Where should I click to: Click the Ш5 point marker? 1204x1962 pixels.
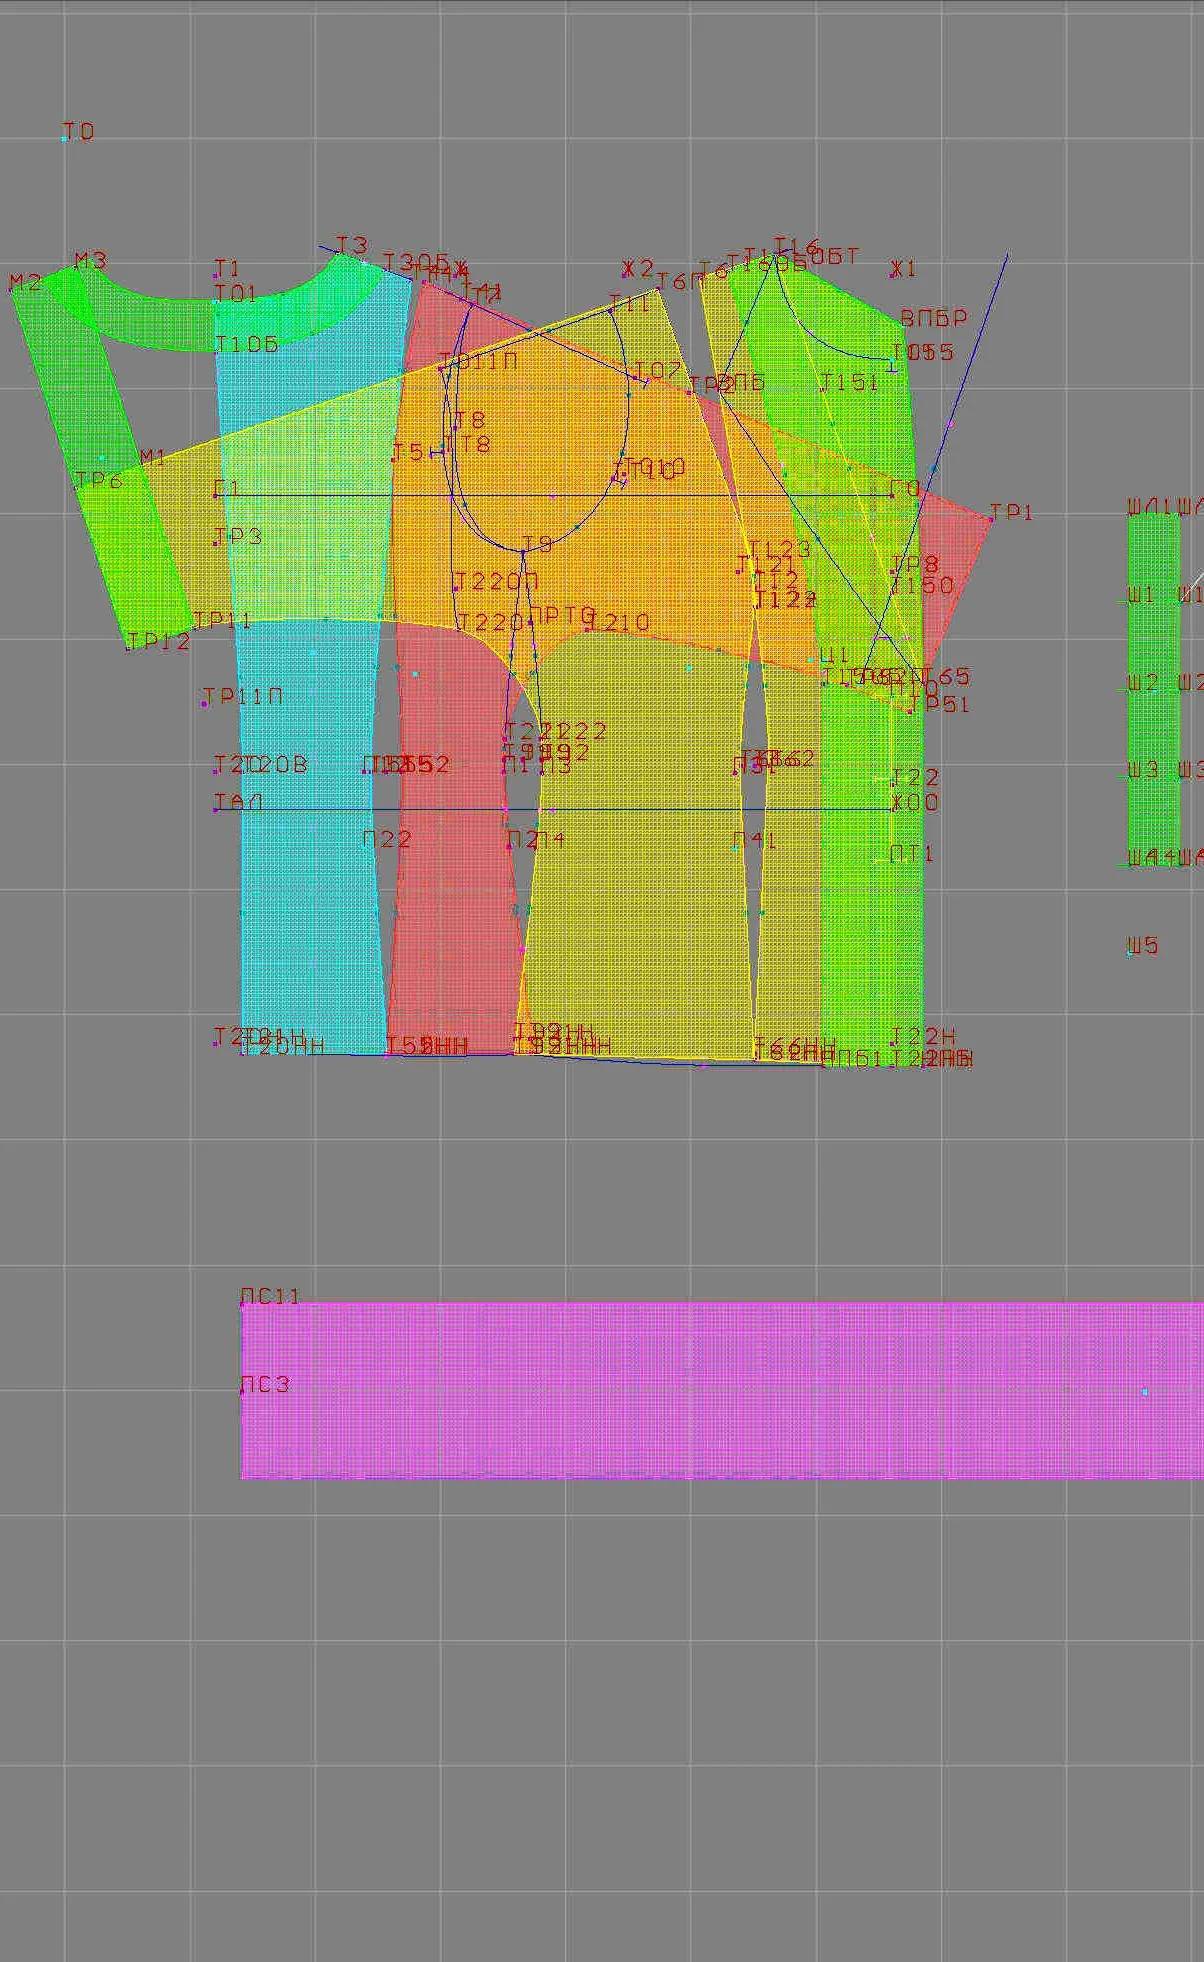[x=1130, y=953]
